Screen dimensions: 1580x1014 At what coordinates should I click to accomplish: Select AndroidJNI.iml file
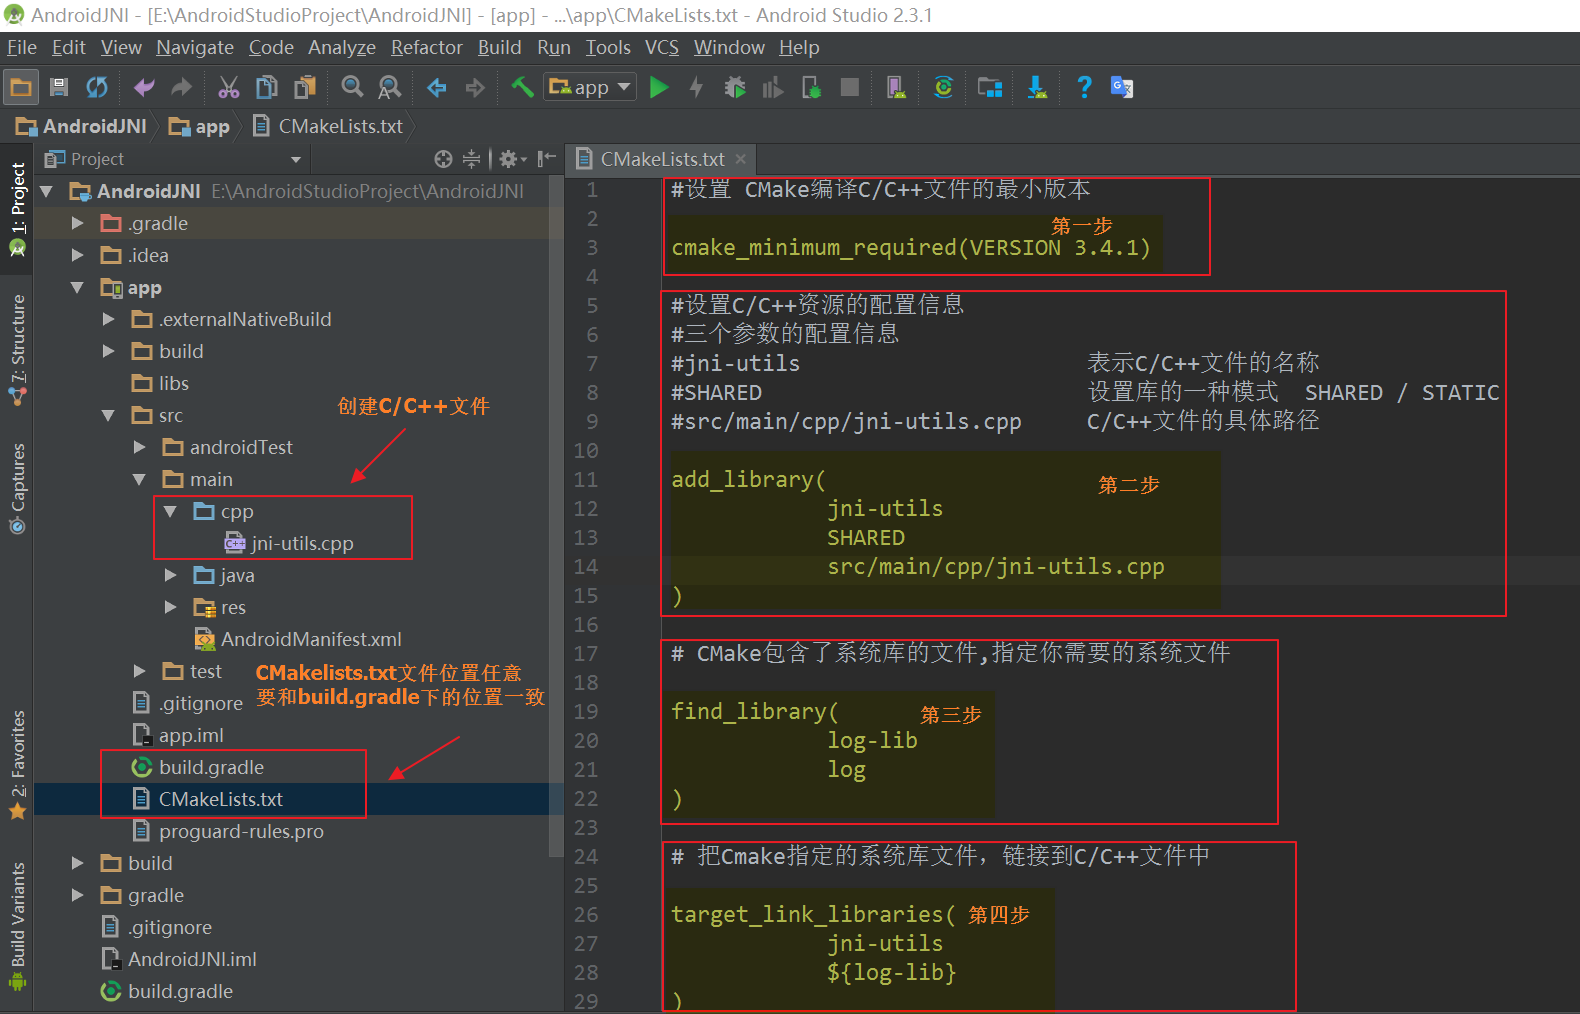(179, 959)
